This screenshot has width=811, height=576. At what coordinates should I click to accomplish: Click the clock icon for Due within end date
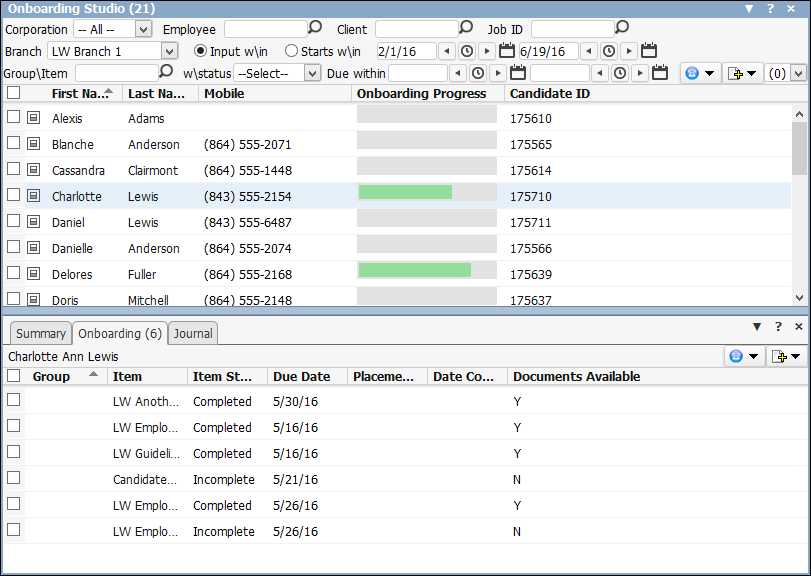(620, 73)
